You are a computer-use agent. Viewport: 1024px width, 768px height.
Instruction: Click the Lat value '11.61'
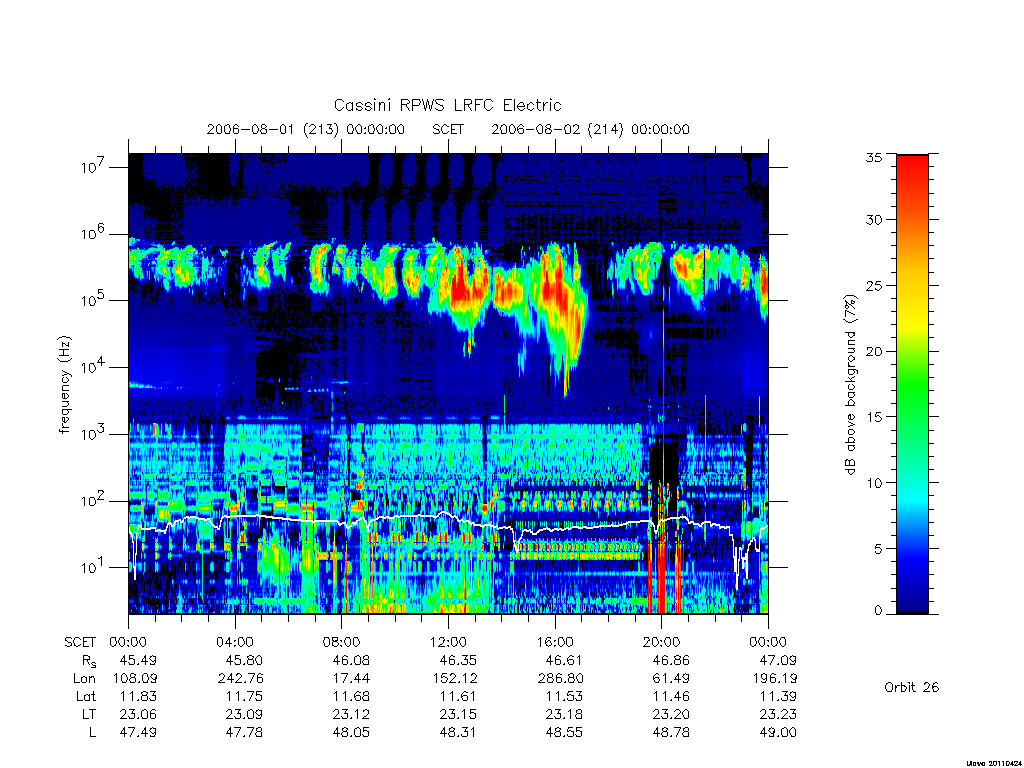(458, 696)
